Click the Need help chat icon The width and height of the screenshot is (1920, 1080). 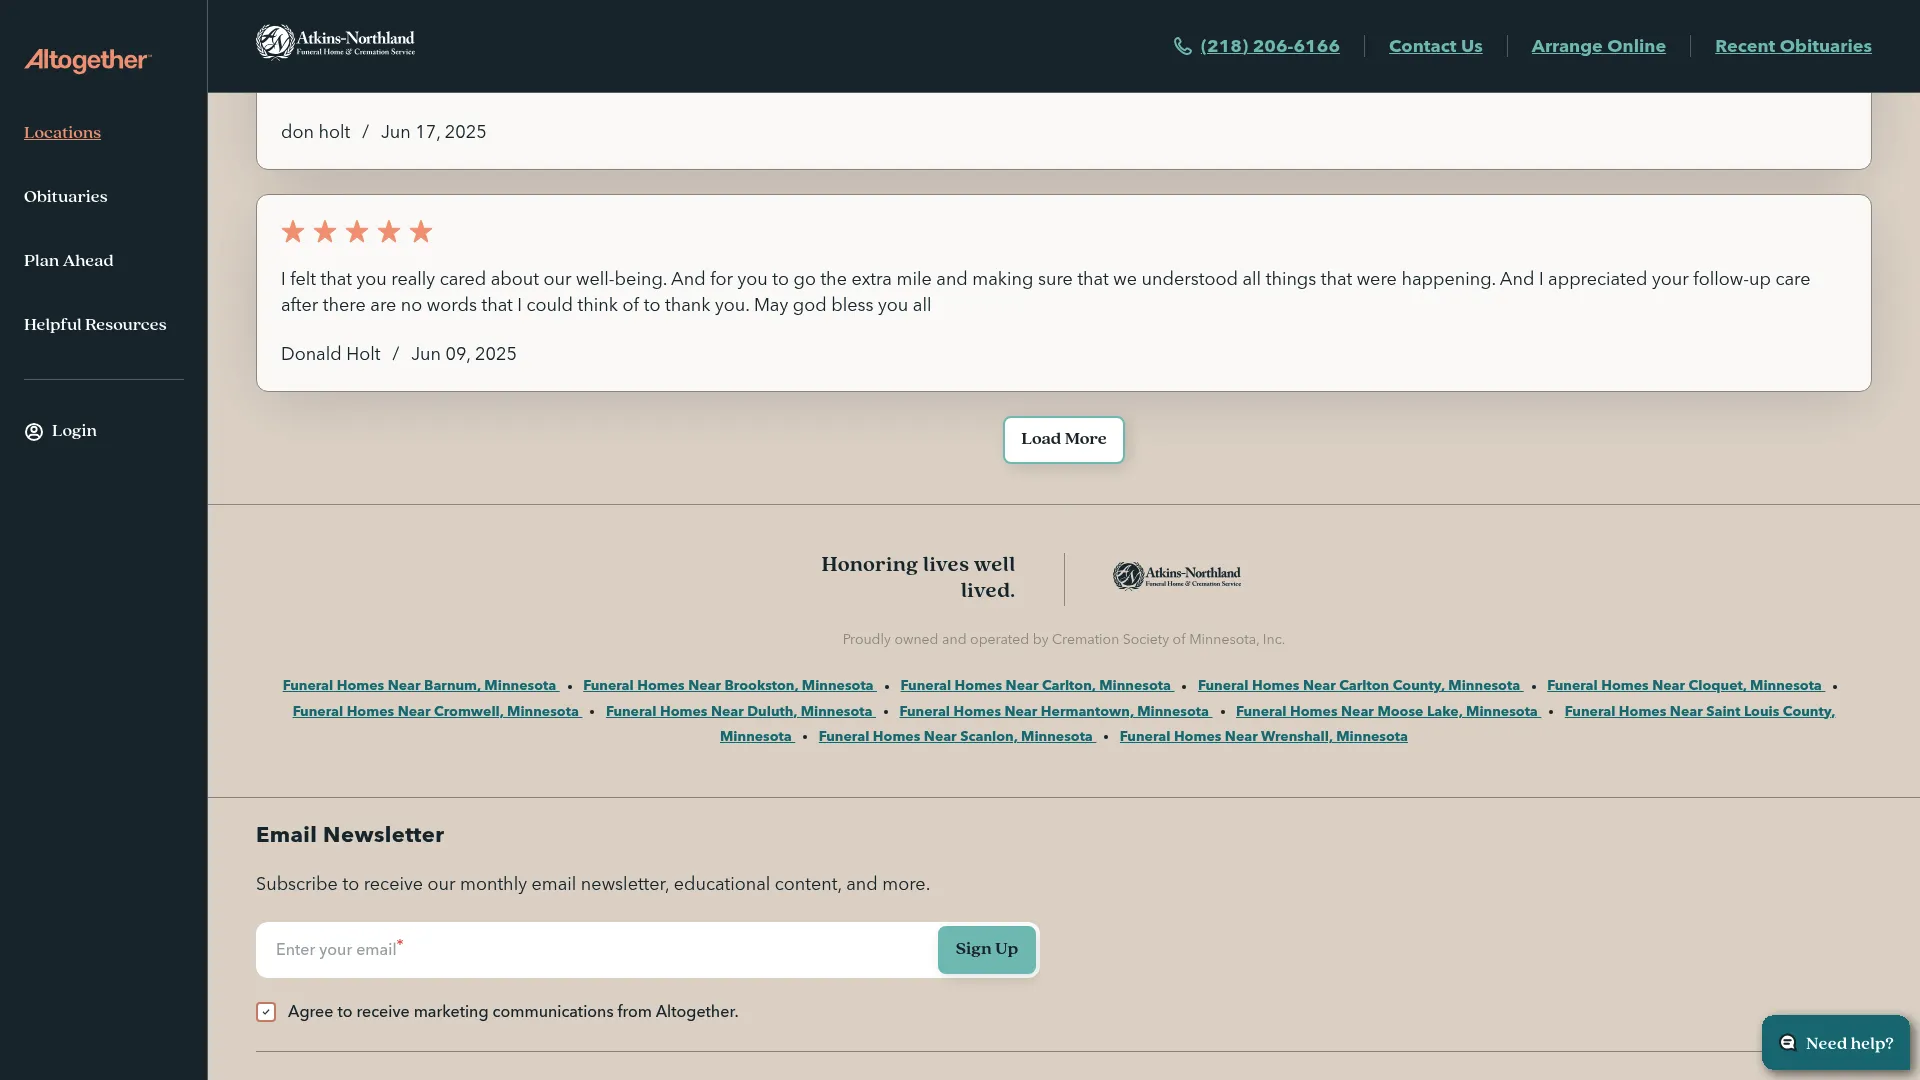1788,1043
